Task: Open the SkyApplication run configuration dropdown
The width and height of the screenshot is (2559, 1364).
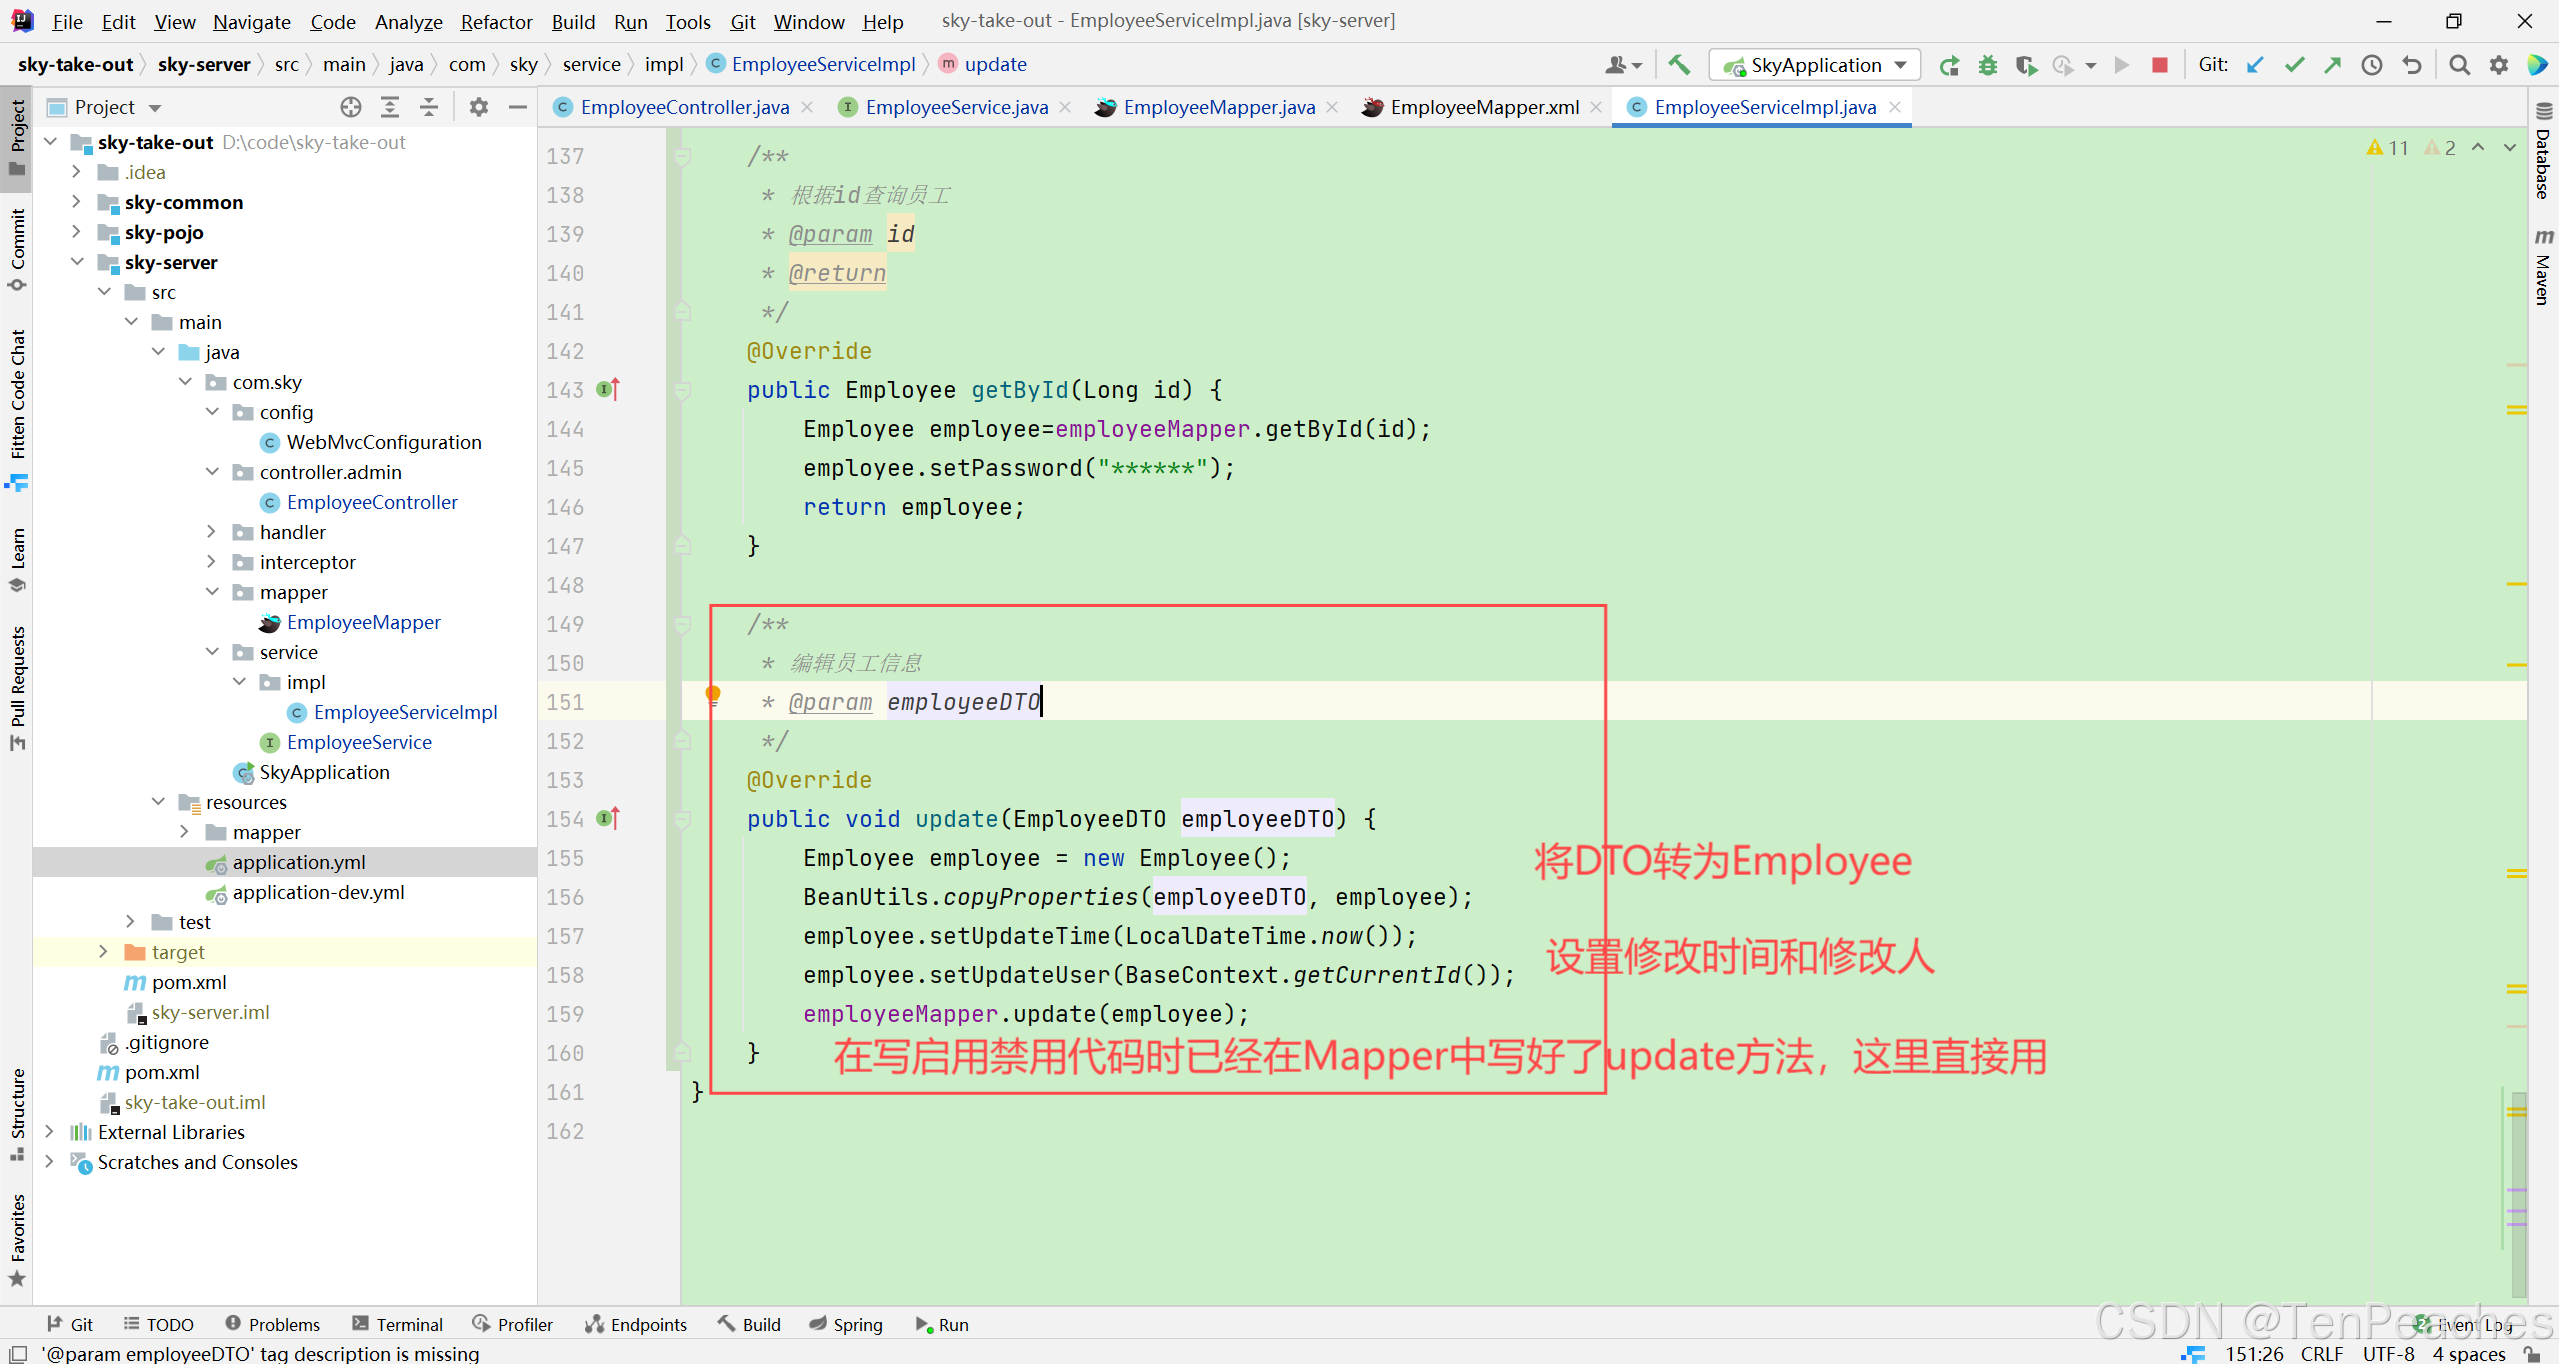Action: (x=1814, y=65)
